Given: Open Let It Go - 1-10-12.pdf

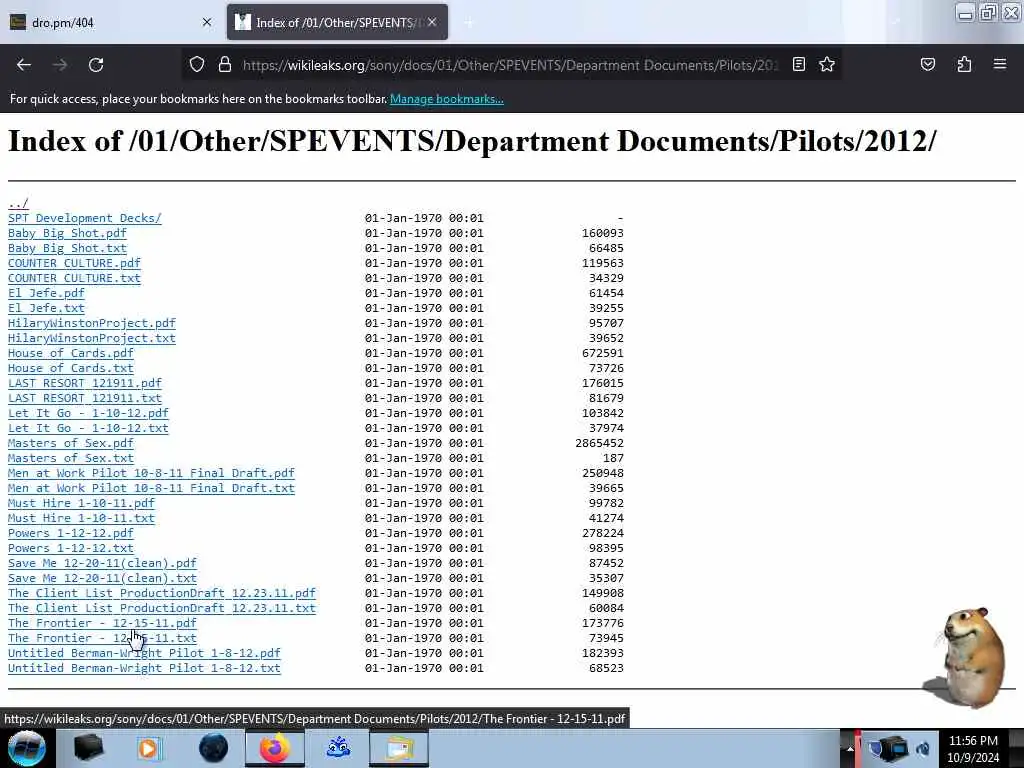Looking at the screenshot, I should (88, 413).
